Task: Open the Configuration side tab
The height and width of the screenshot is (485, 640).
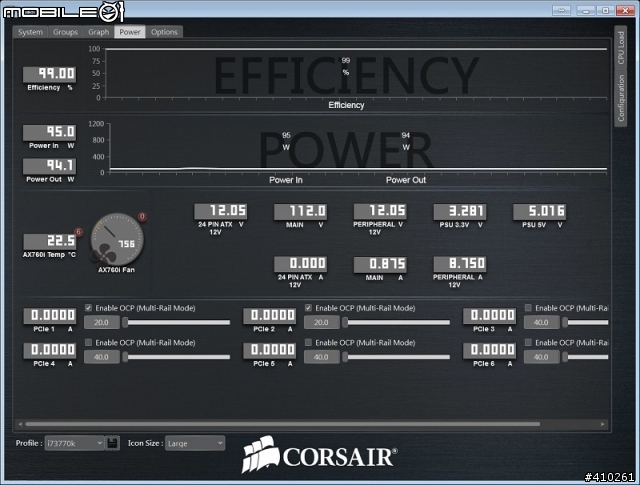Action: (620, 98)
